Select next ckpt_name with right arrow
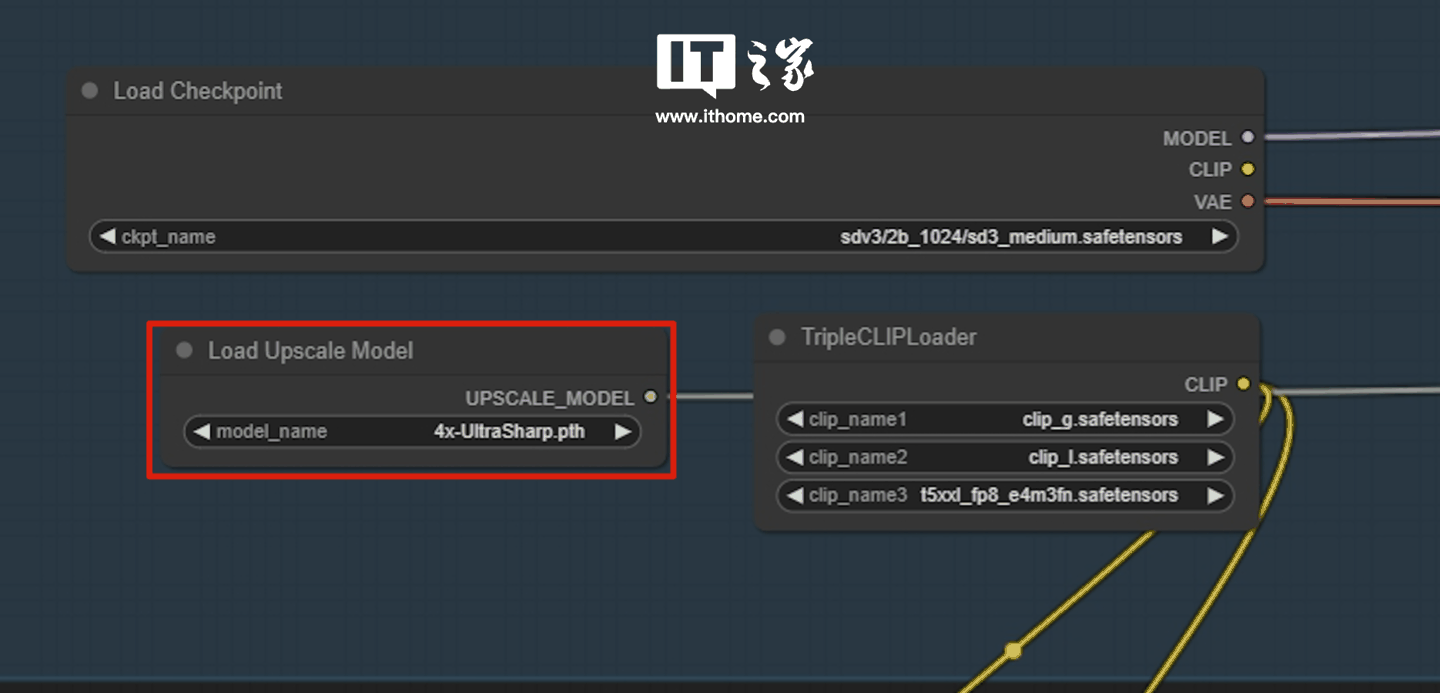Viewport: 1440px width, 693px height. click(1219, 237)
